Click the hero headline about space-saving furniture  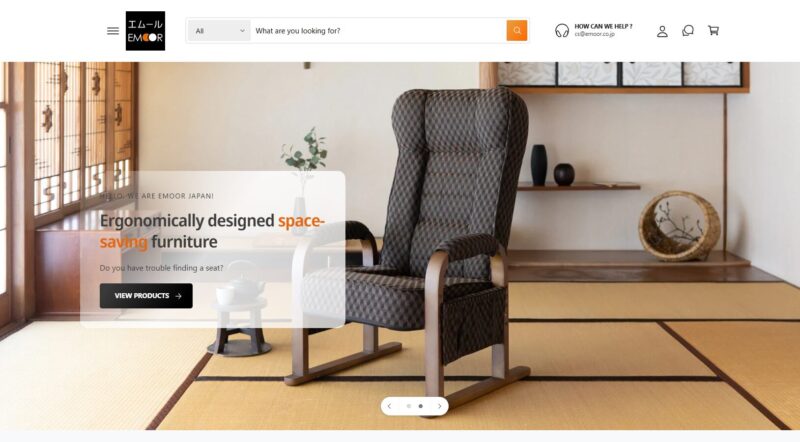click(x=212, y=231)
